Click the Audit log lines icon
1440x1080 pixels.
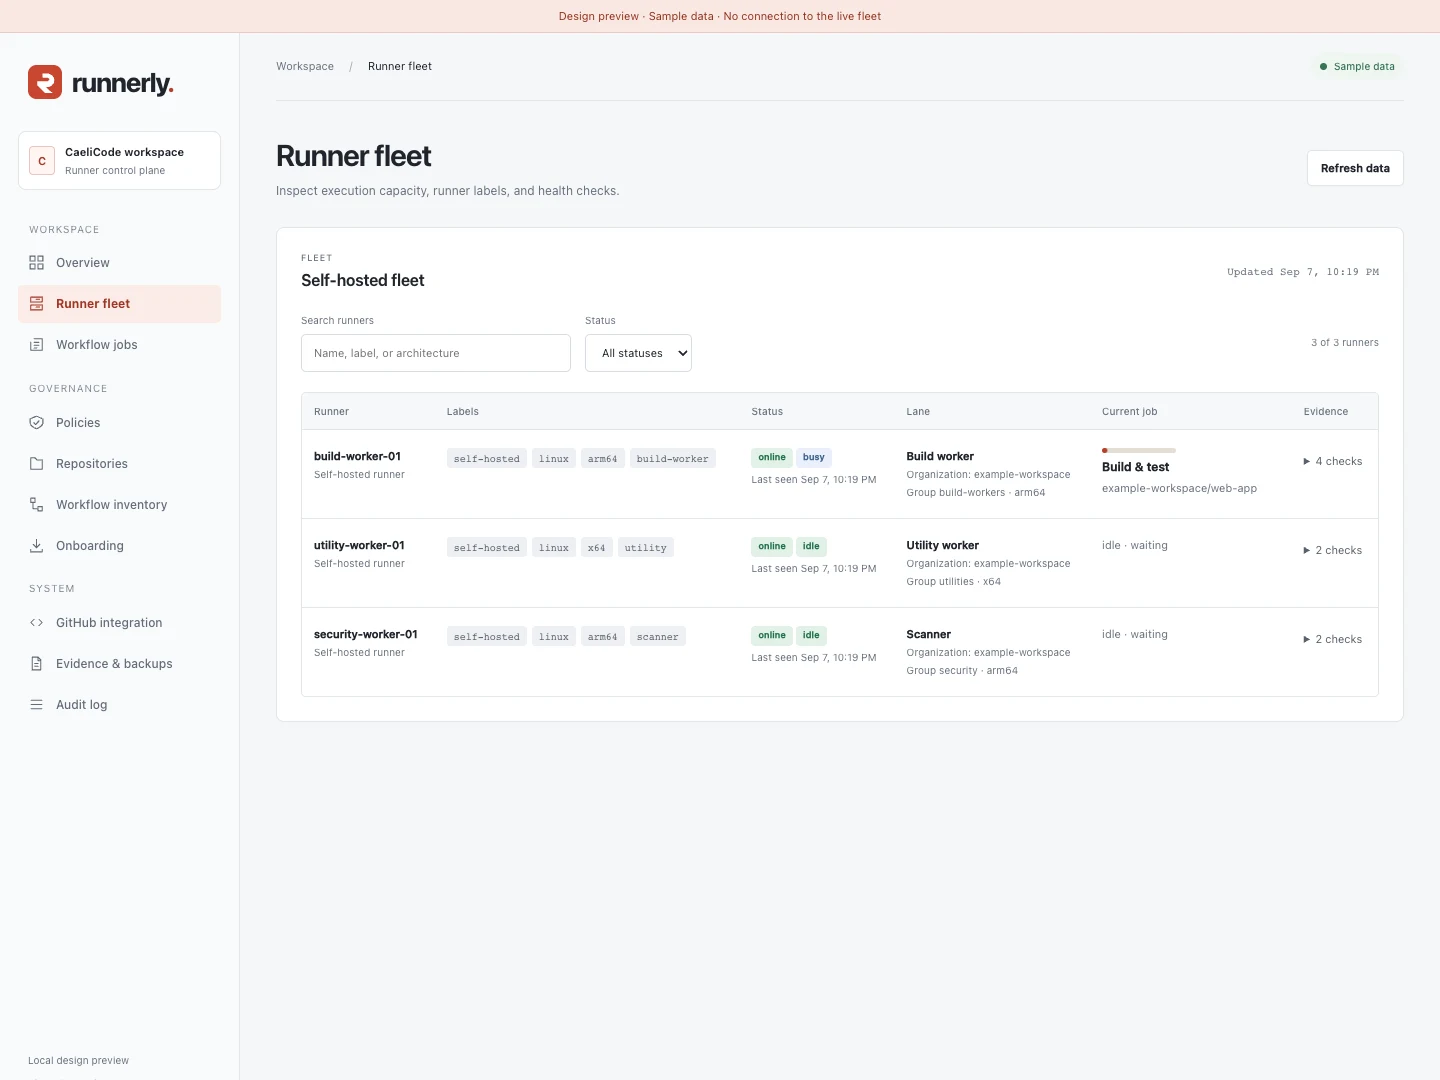click(x=37, y=705)
